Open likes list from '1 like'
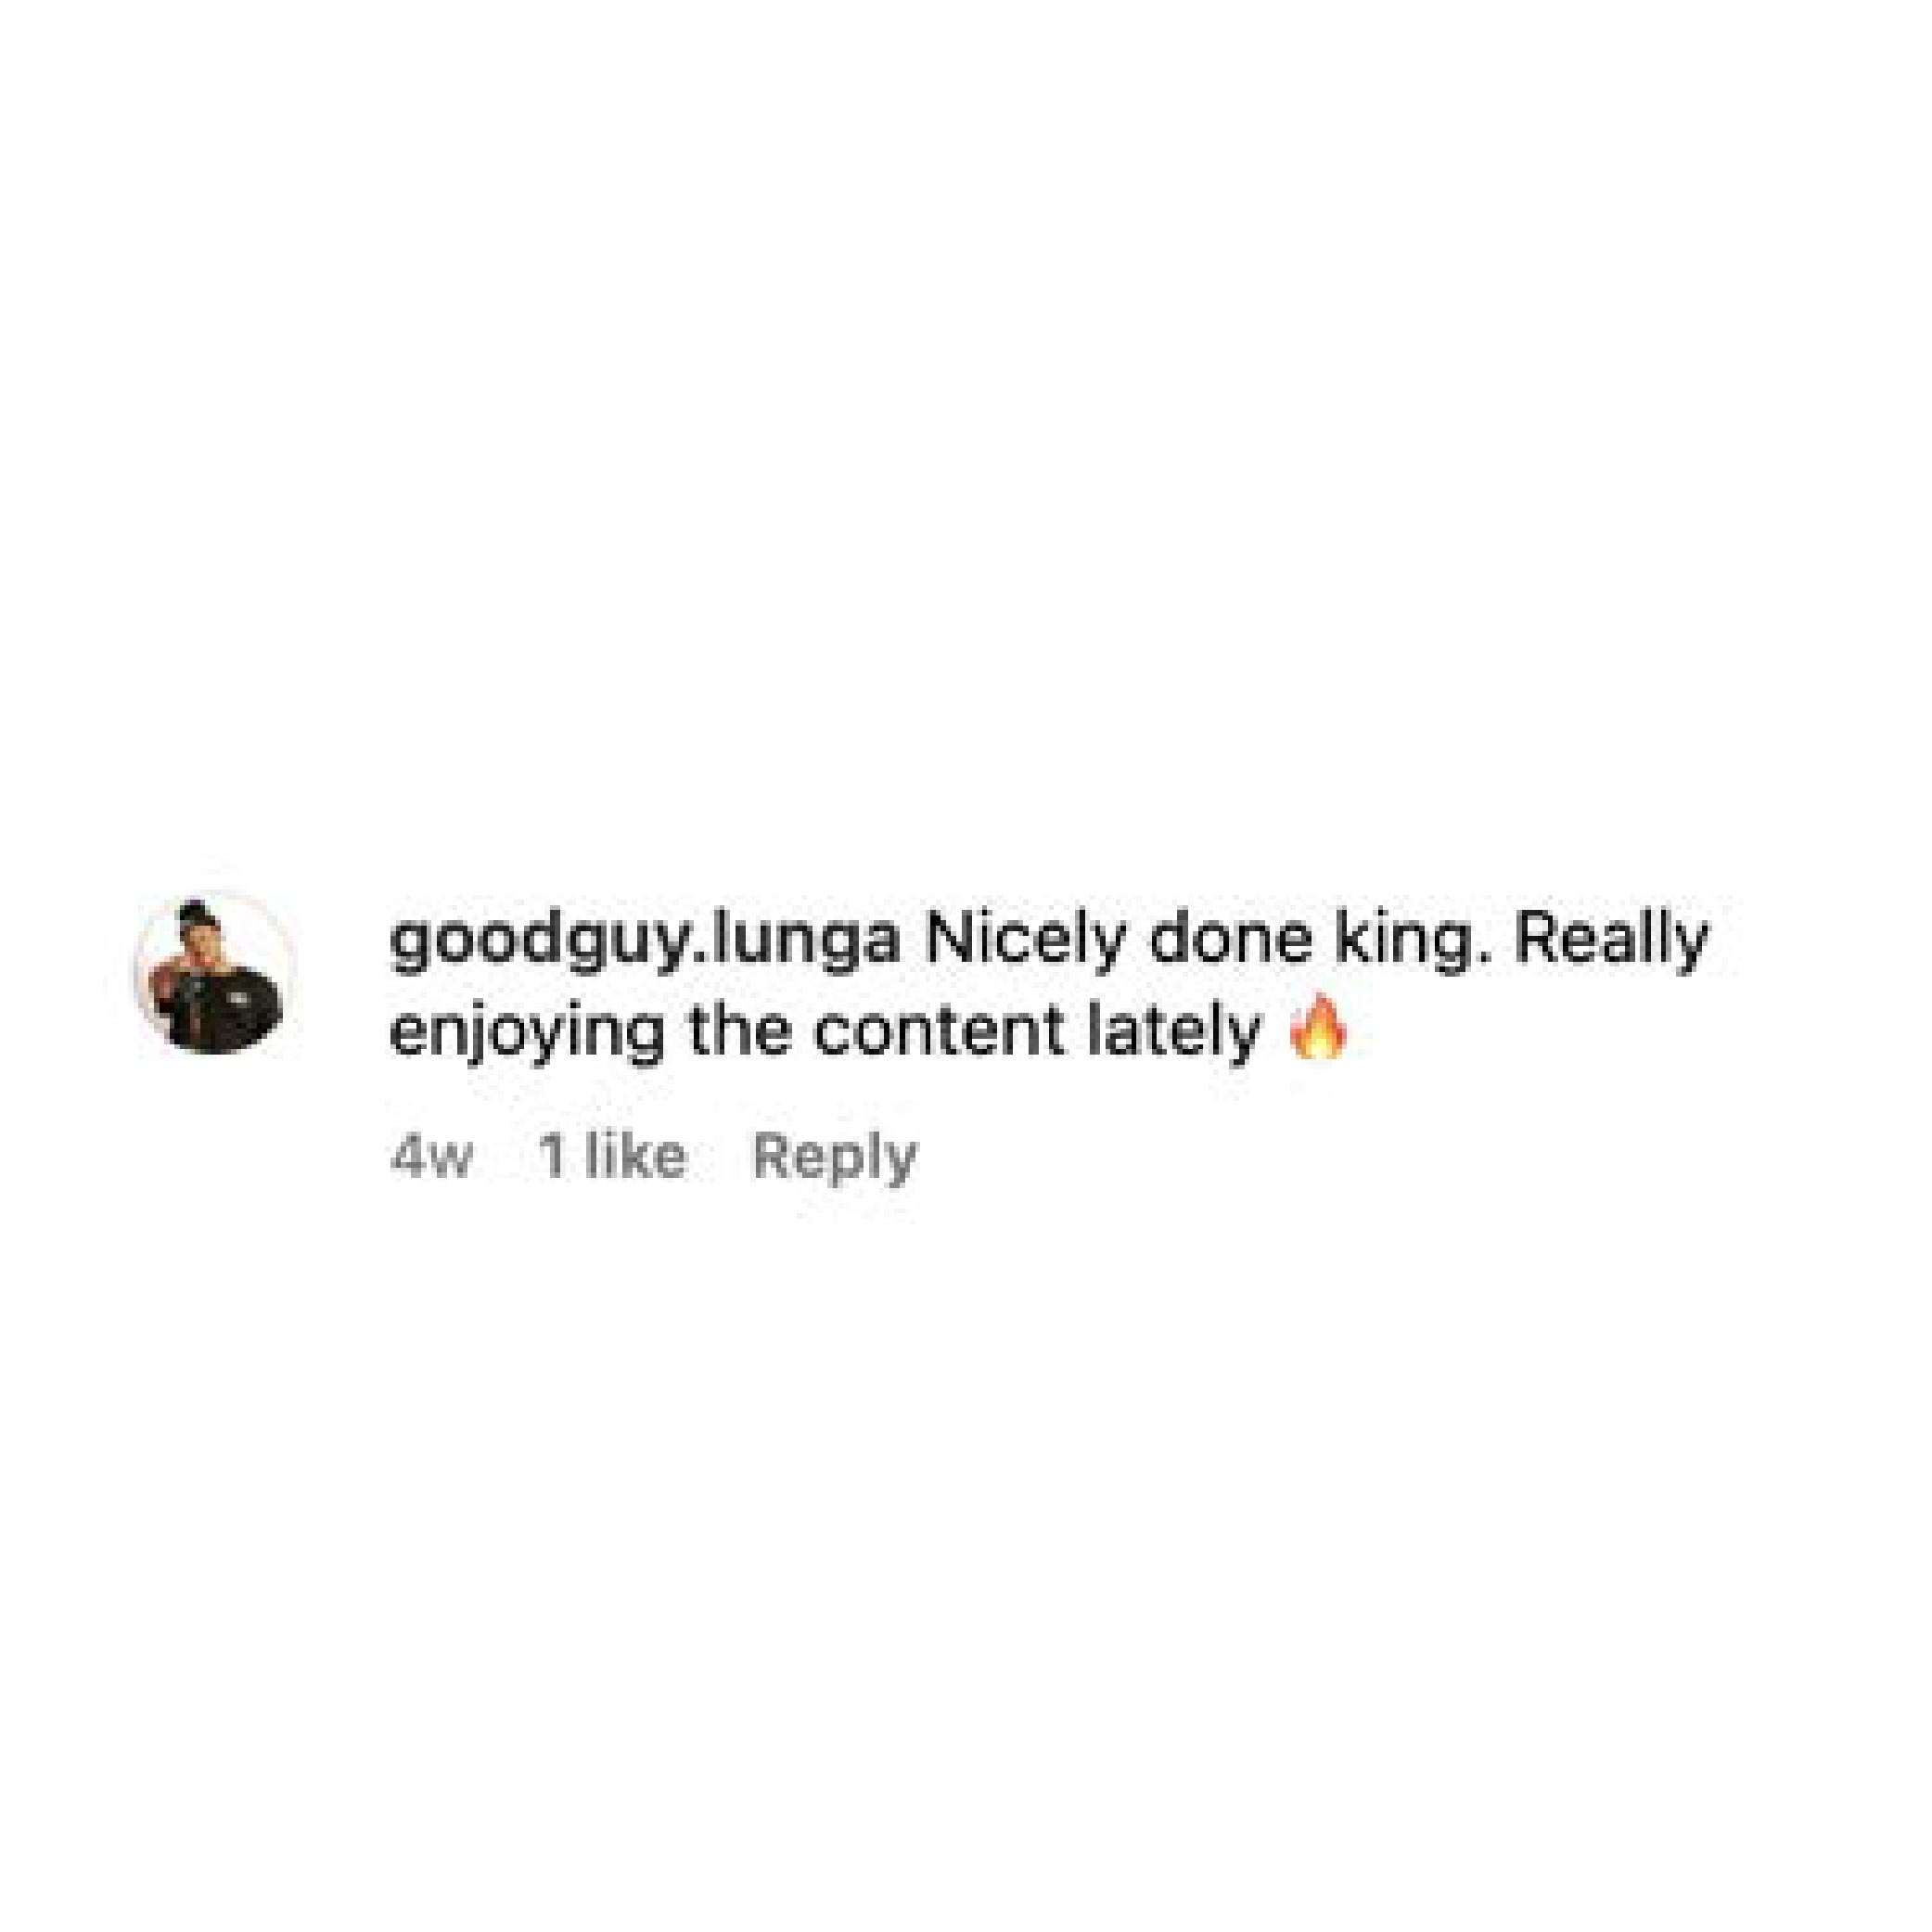Viewport: 1932px width, 1932px height. click(612, 1156)
